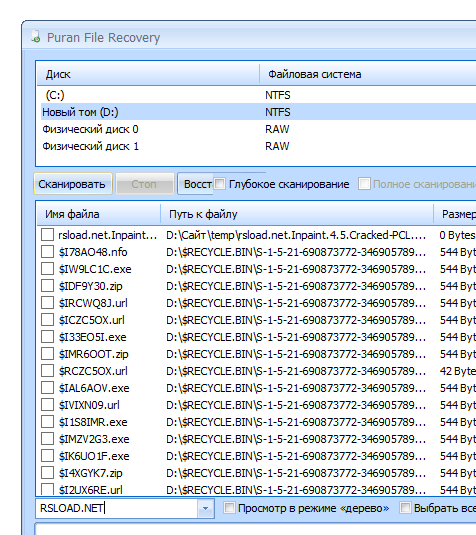Select file name $IAL6AOV.exe
The height and width of the screenshot is (535, 476).
pos(94,388)
